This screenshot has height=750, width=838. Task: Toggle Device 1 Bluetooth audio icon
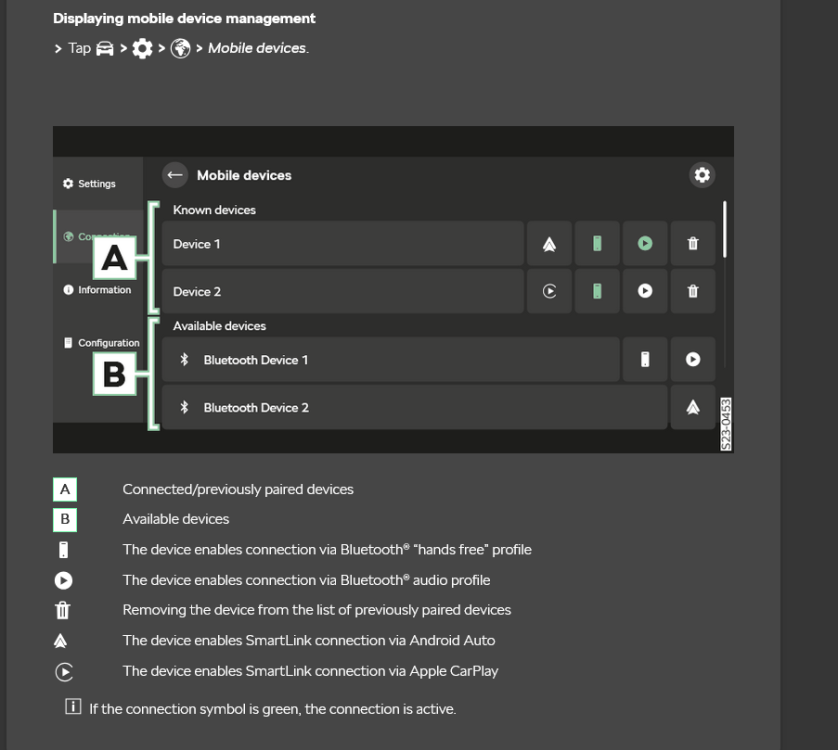(645, 244)
